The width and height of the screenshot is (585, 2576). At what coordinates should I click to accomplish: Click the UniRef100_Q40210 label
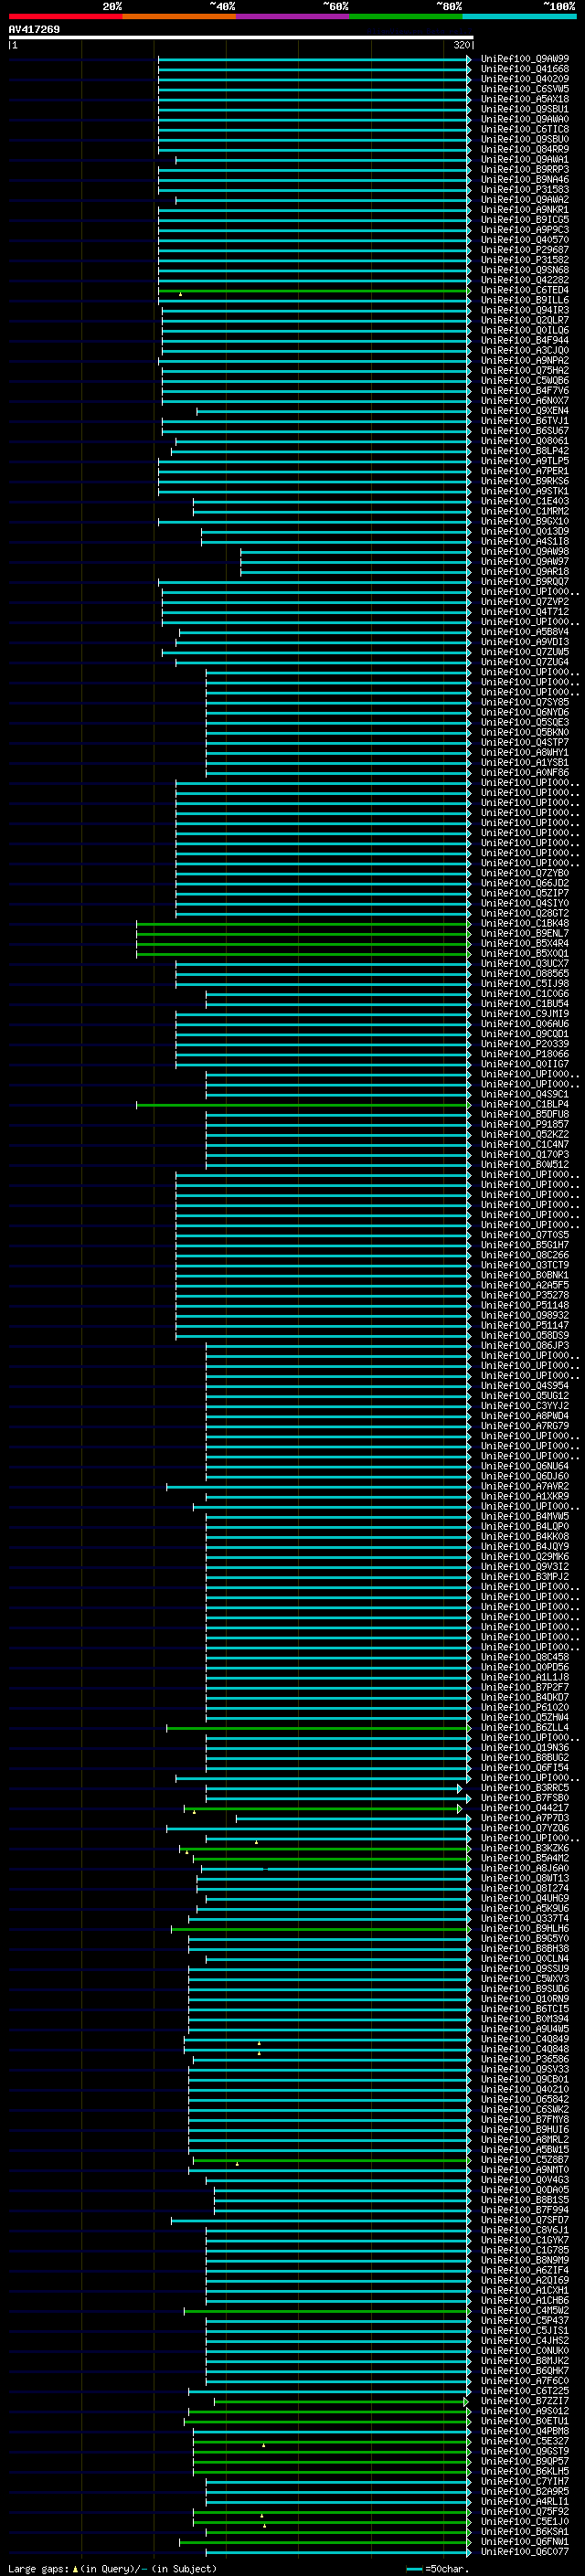click(x=525, y=2090)
